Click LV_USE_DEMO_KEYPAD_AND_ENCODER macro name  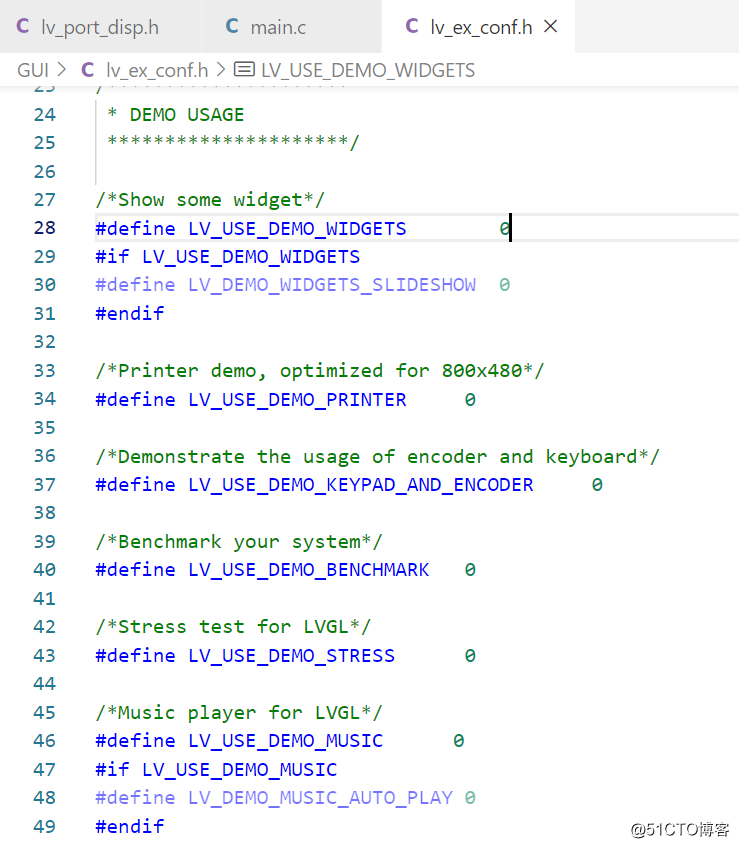[361, 485]
